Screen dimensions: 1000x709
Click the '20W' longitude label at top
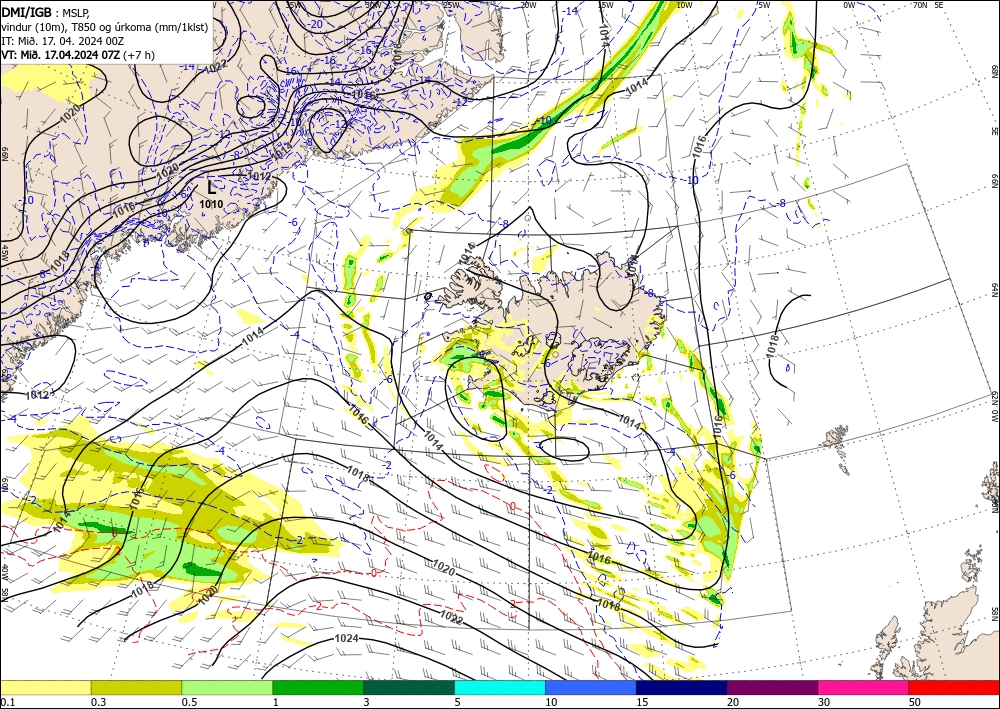pos(528,4)
